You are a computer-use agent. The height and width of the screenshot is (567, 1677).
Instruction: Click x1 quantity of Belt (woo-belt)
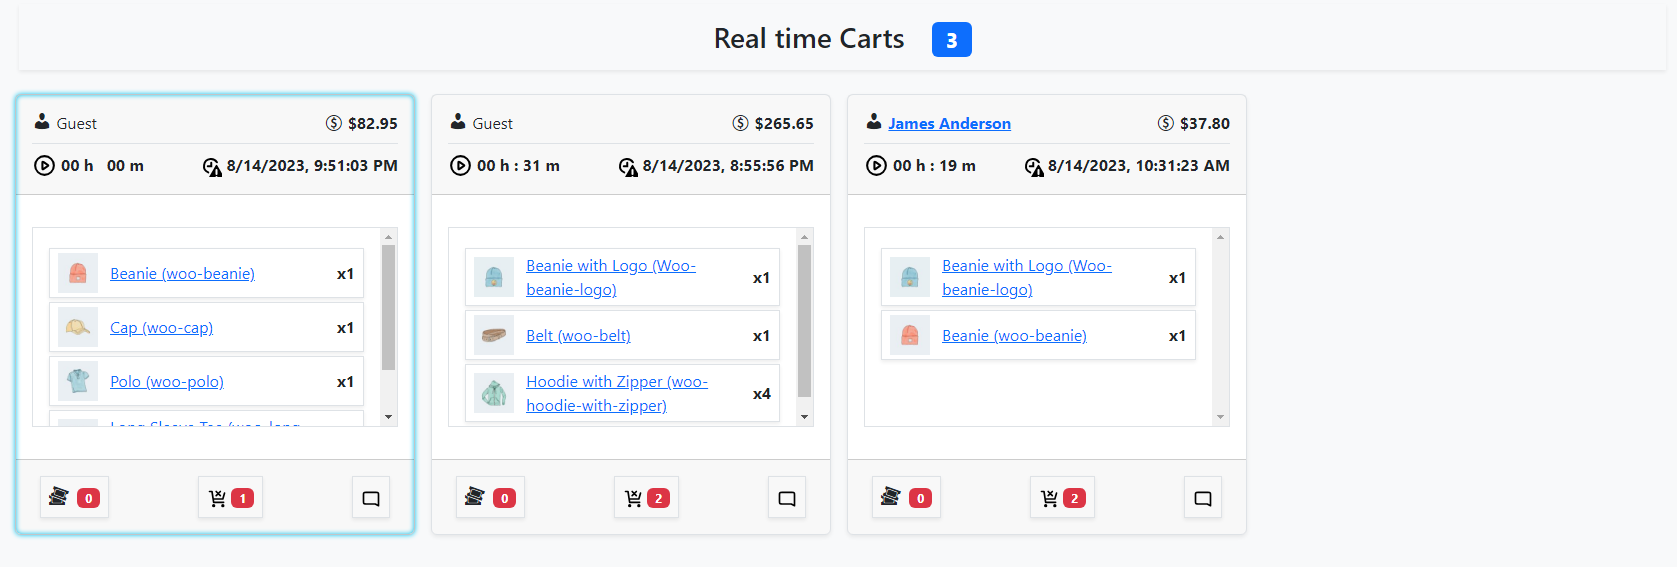coord(761,336)
